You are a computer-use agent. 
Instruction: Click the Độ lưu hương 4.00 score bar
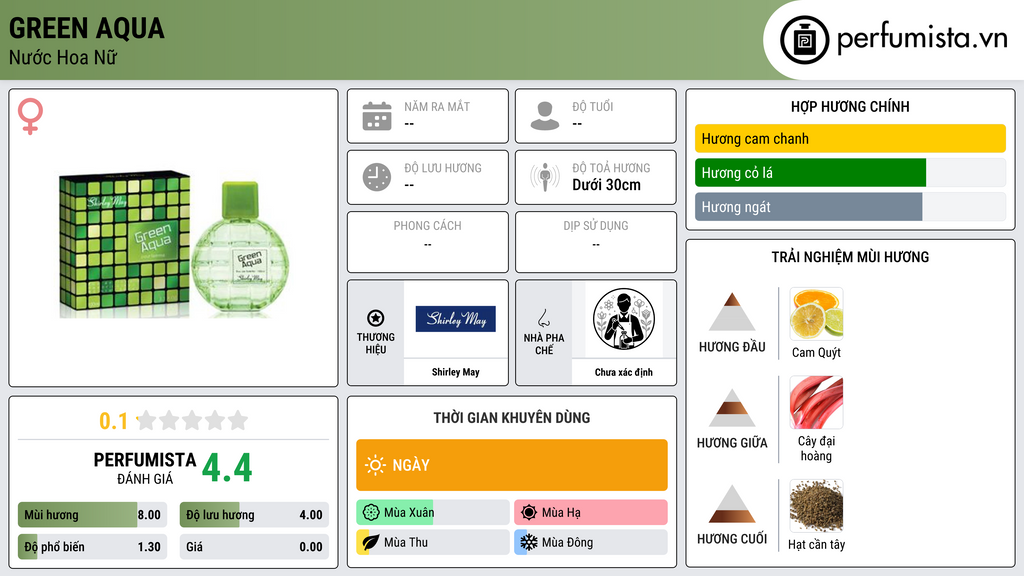pos(254,515)
